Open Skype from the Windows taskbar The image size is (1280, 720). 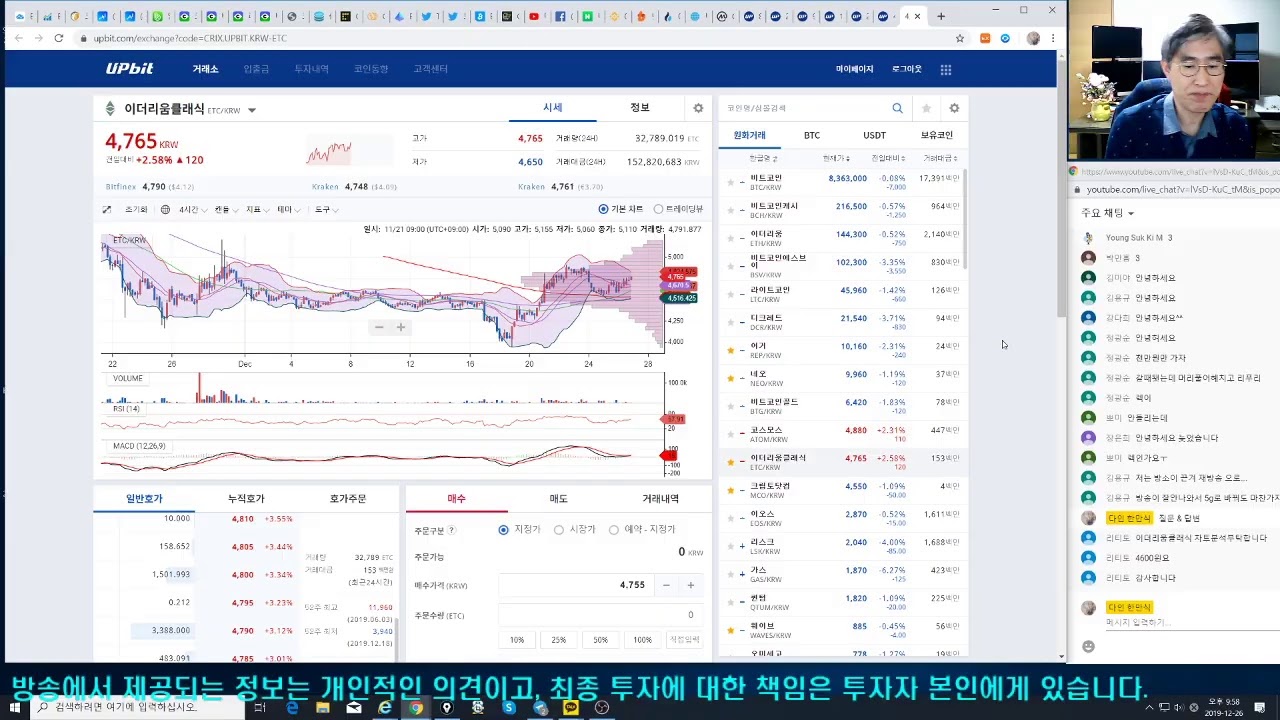509,708
